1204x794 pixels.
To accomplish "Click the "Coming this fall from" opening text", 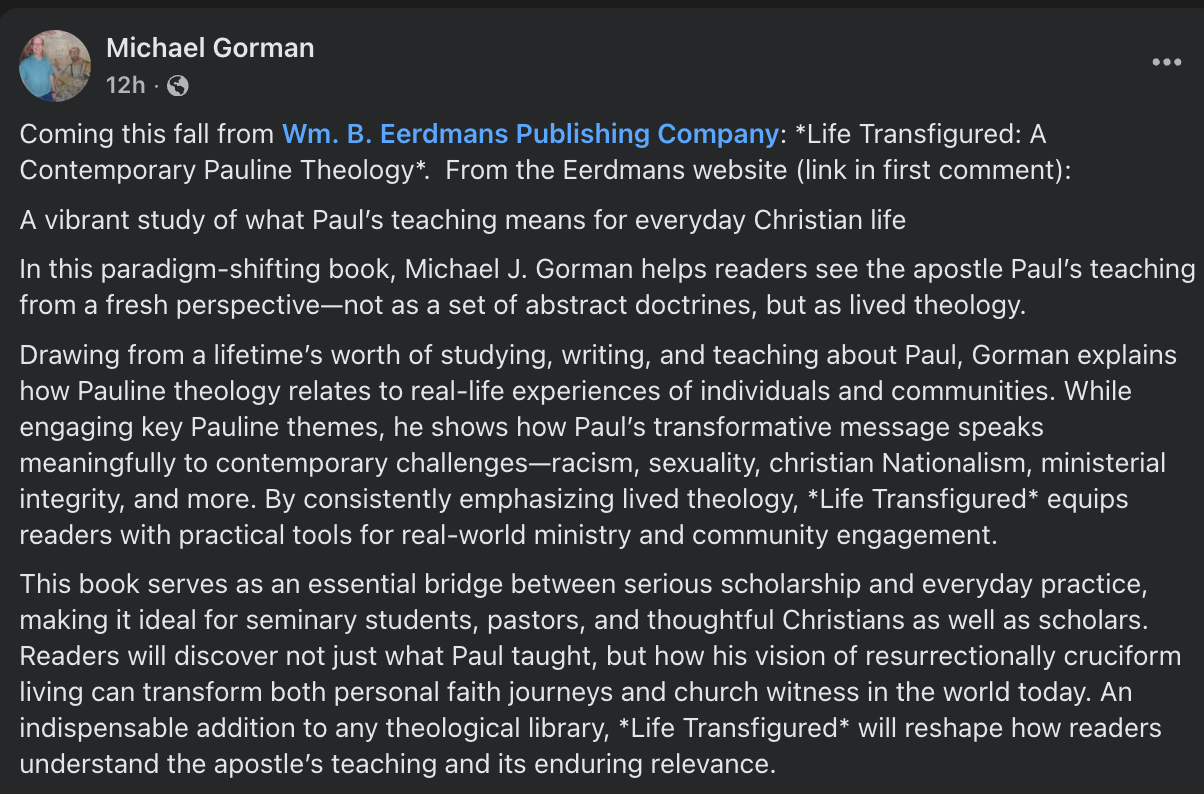I will pos(147,133).
